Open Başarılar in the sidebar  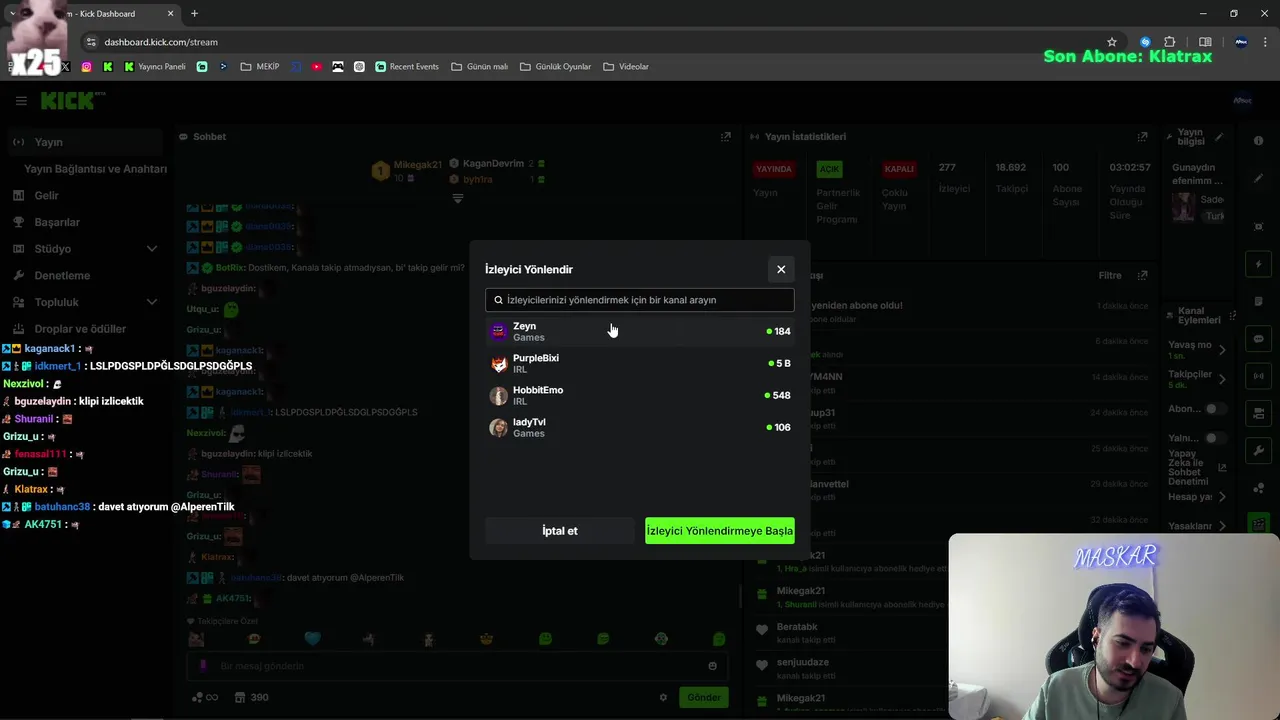[56, 222]
